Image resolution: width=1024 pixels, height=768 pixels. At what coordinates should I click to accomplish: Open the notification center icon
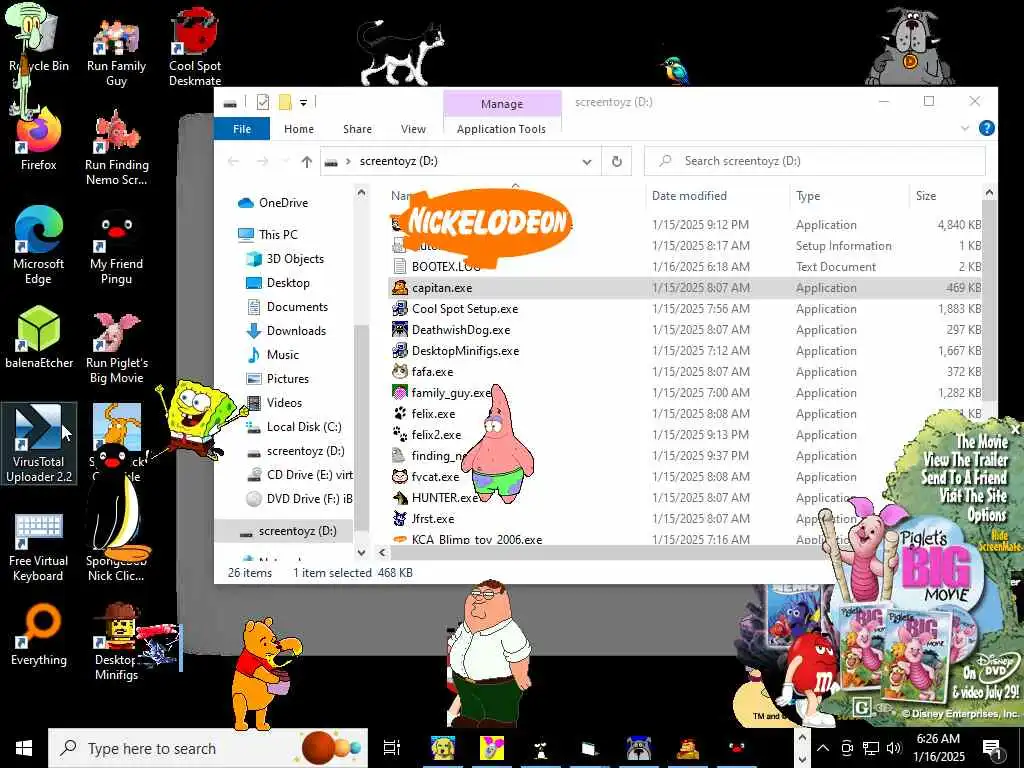tap(993, 749)
